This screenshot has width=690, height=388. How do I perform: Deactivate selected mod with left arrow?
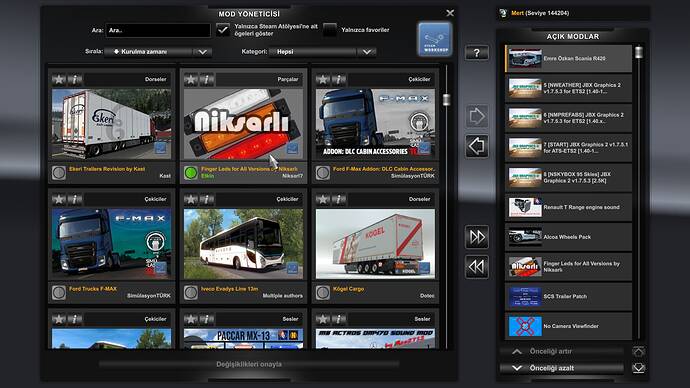point(477,146)
